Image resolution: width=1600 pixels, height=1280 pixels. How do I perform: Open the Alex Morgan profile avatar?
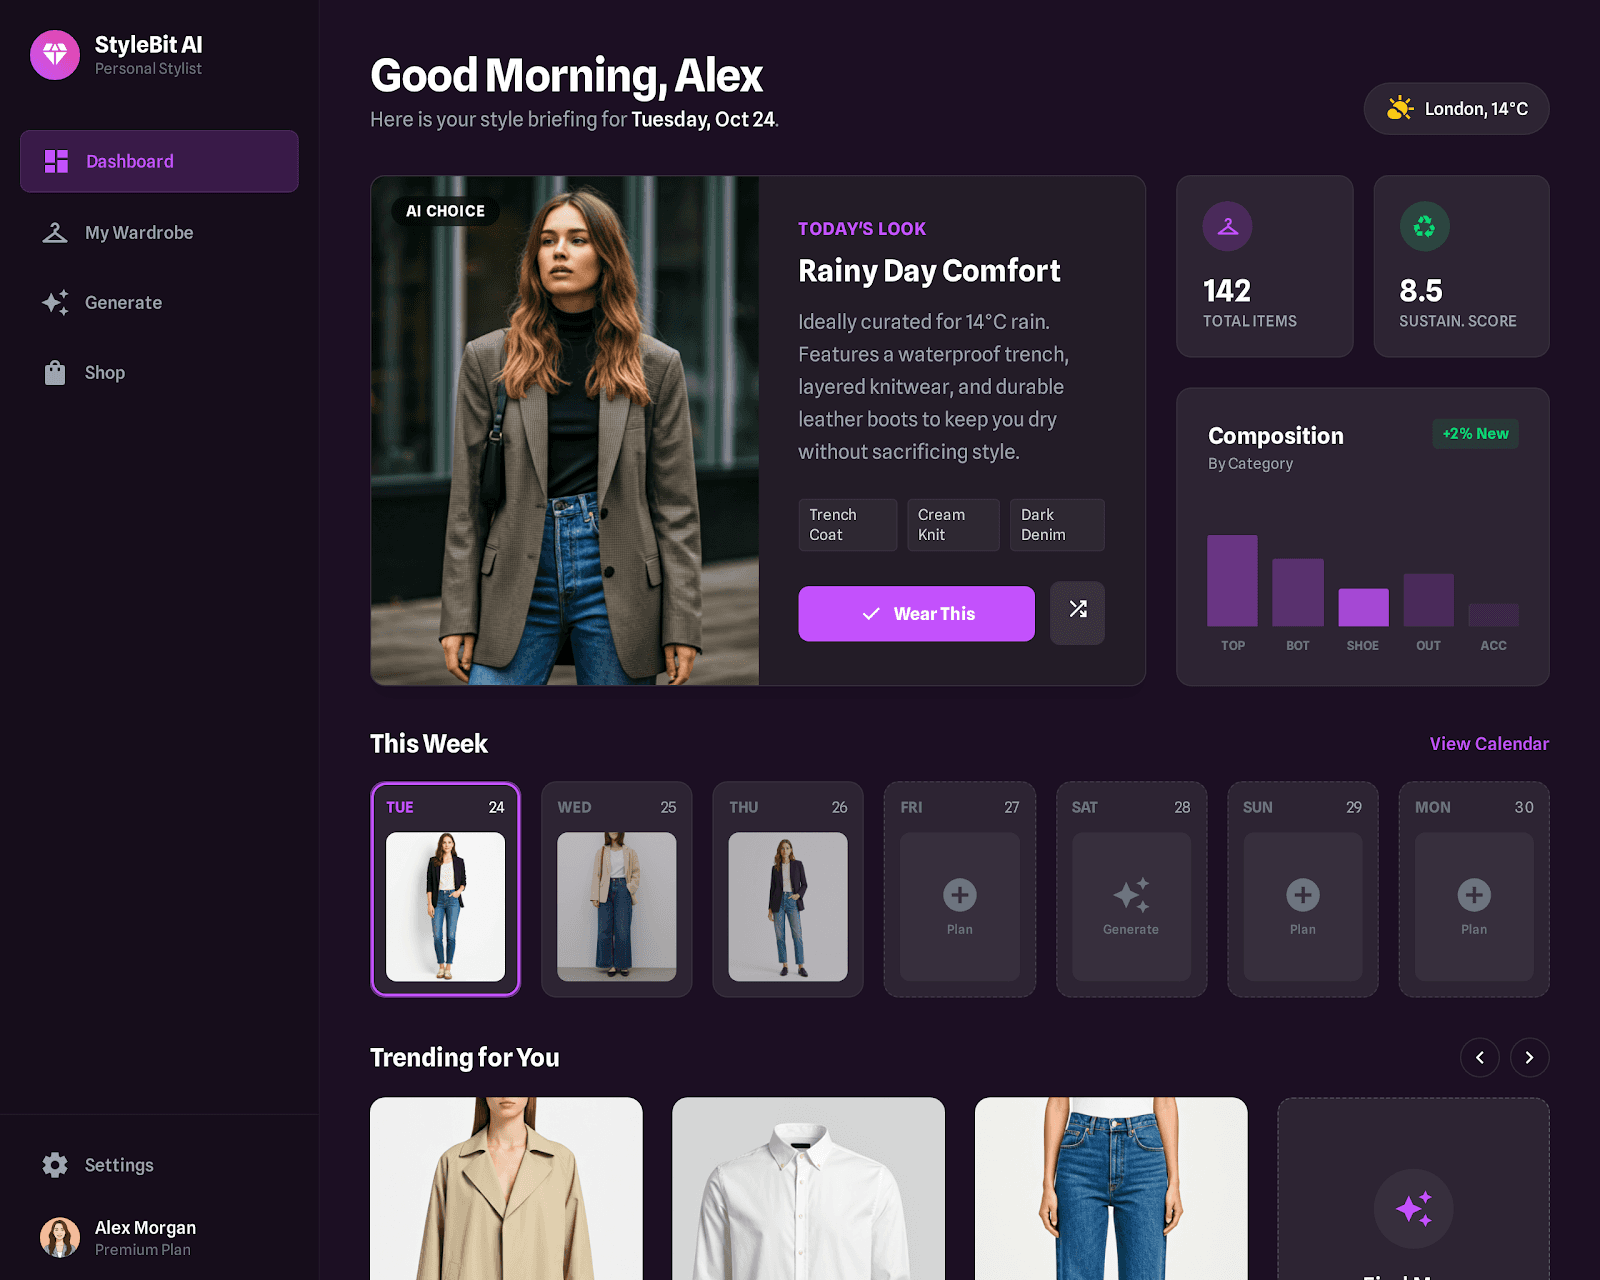tap(60, 1237)
